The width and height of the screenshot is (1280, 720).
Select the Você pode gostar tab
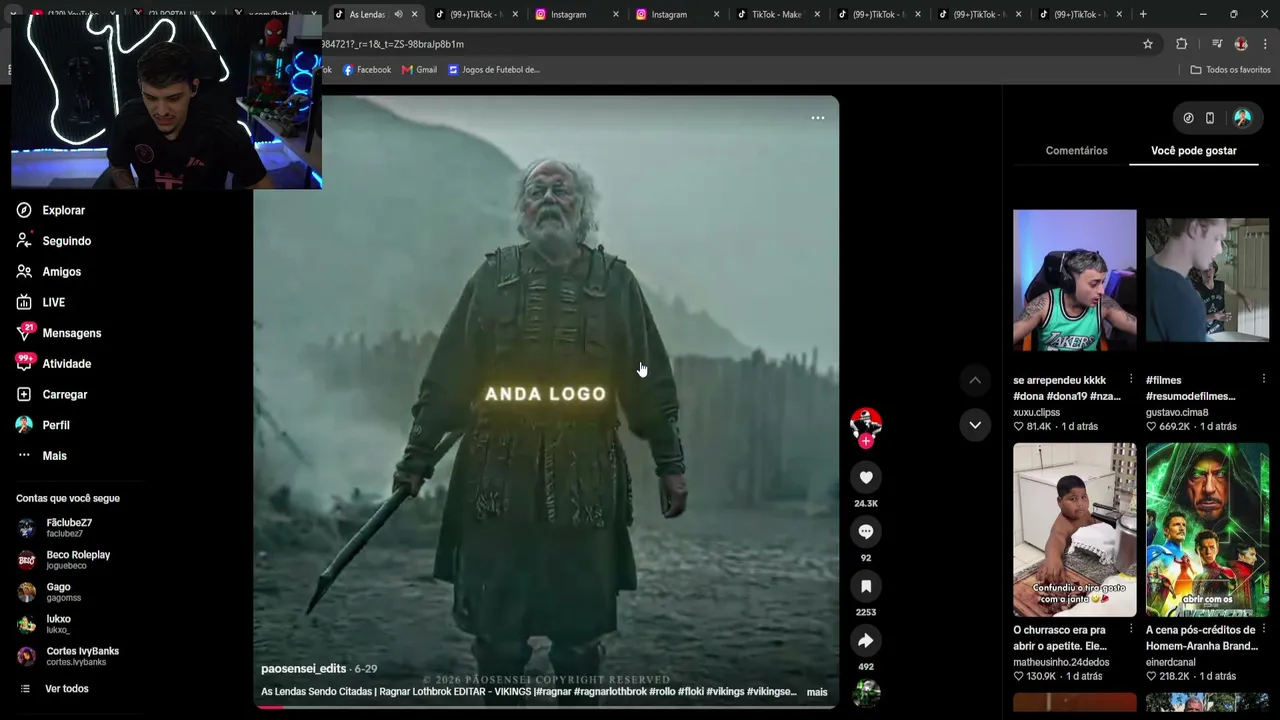coord(1194,151)
